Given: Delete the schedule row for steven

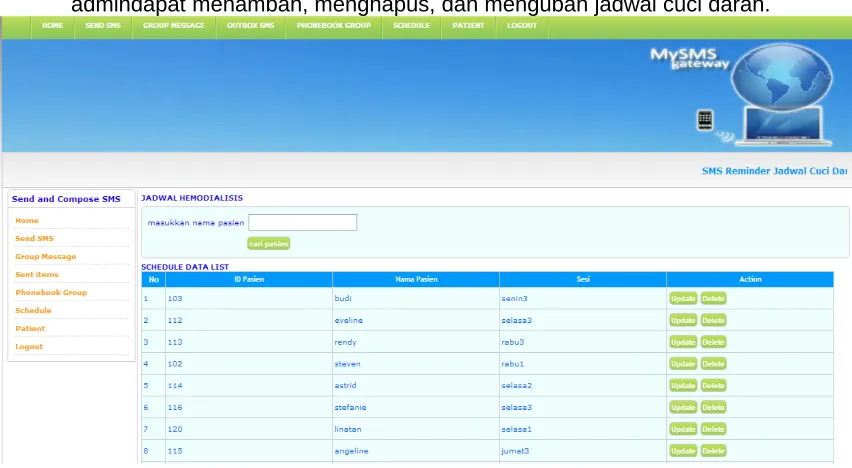Looking at the screenshot, I should click(713, 364).
